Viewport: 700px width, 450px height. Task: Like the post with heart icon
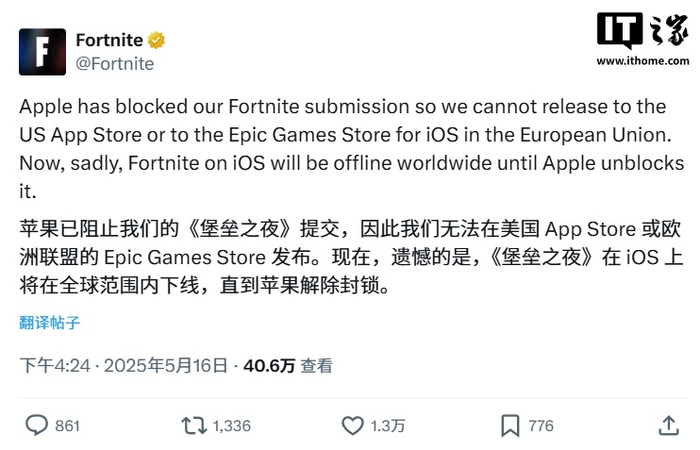pos(353,426)
